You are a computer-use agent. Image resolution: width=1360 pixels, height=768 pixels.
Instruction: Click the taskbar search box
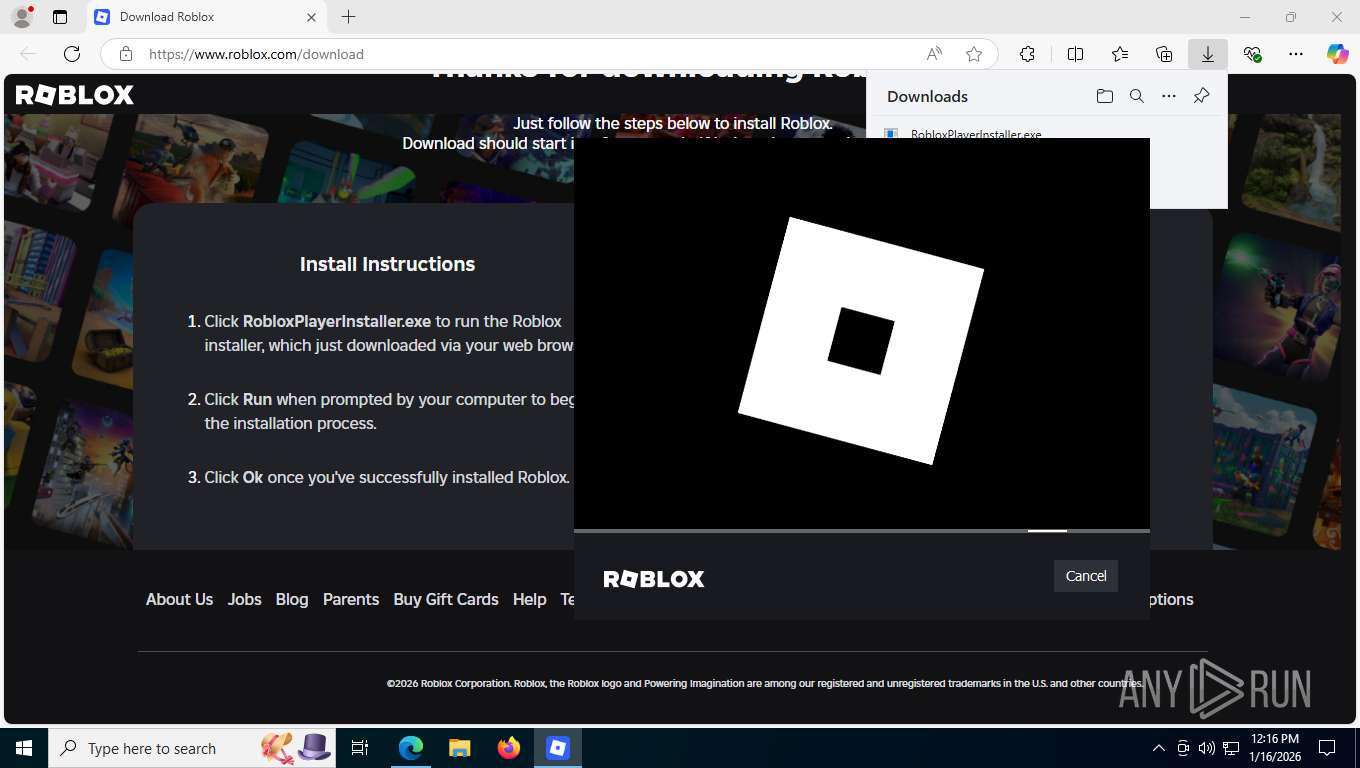[191, 748]
